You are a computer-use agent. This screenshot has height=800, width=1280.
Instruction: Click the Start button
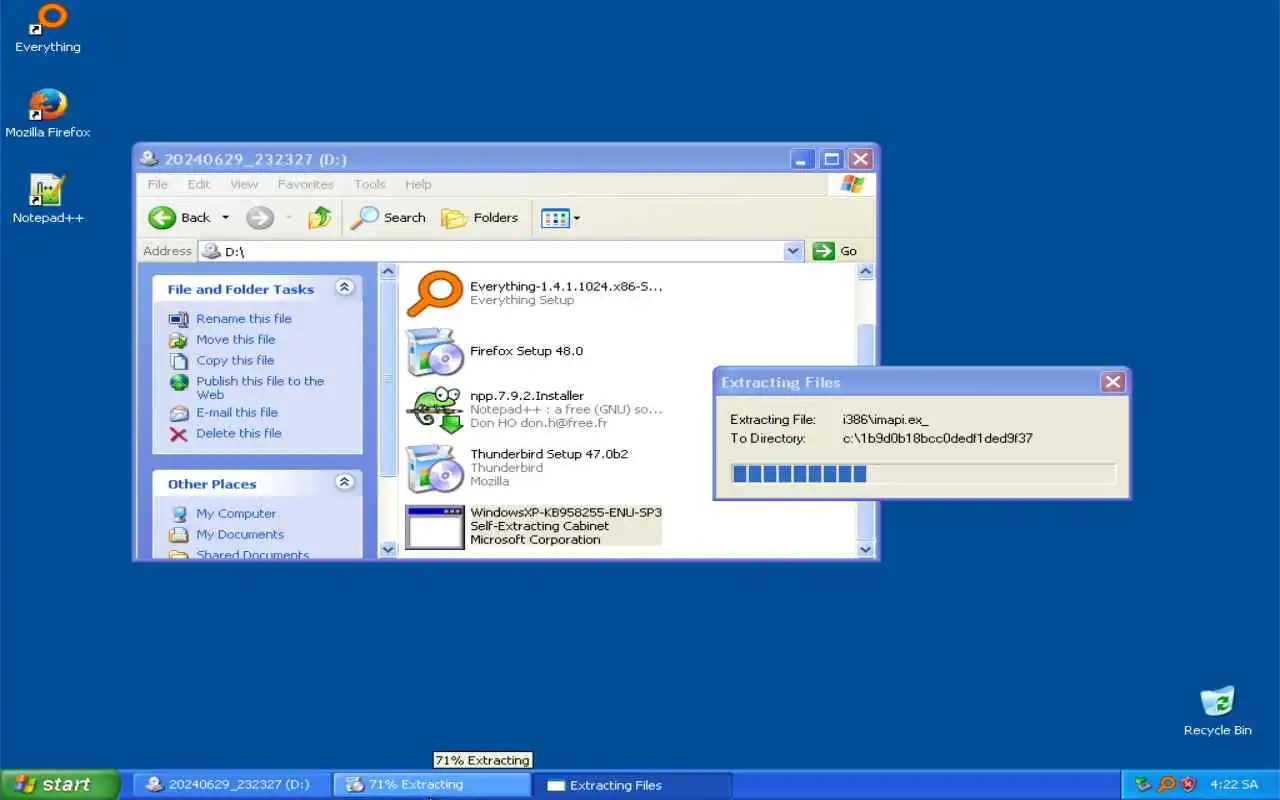[60, 784]
